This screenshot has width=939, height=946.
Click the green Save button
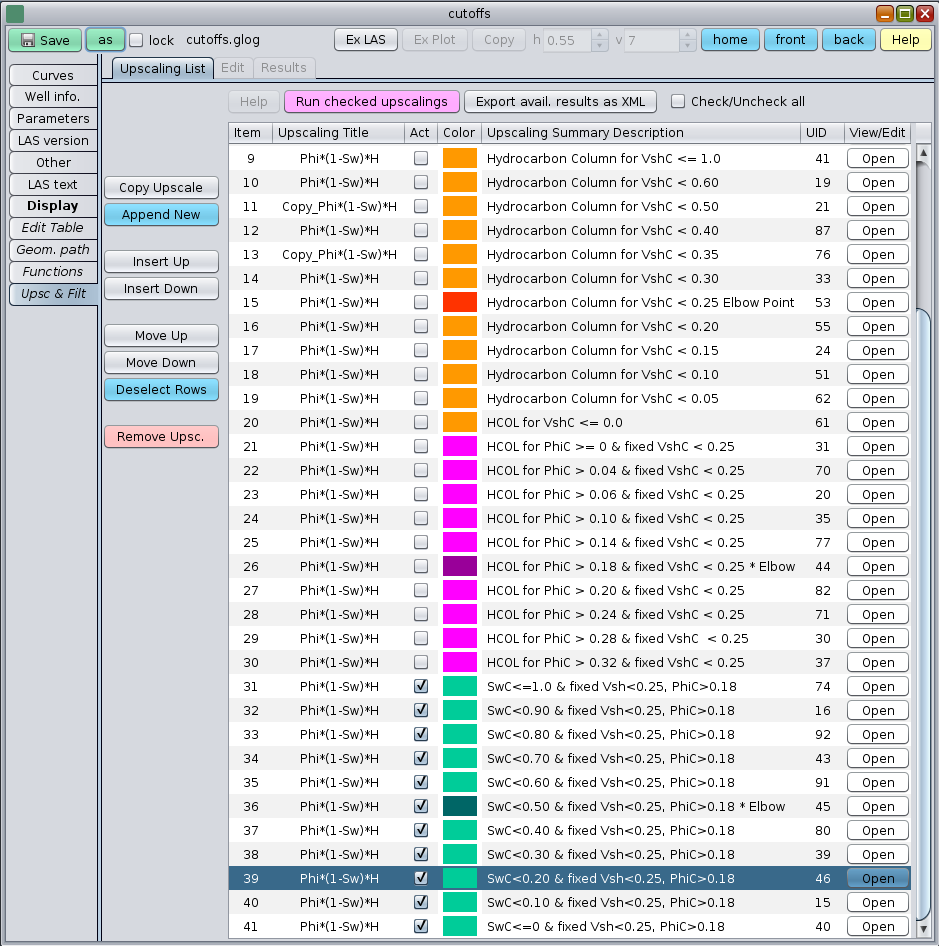pos(45,40)
